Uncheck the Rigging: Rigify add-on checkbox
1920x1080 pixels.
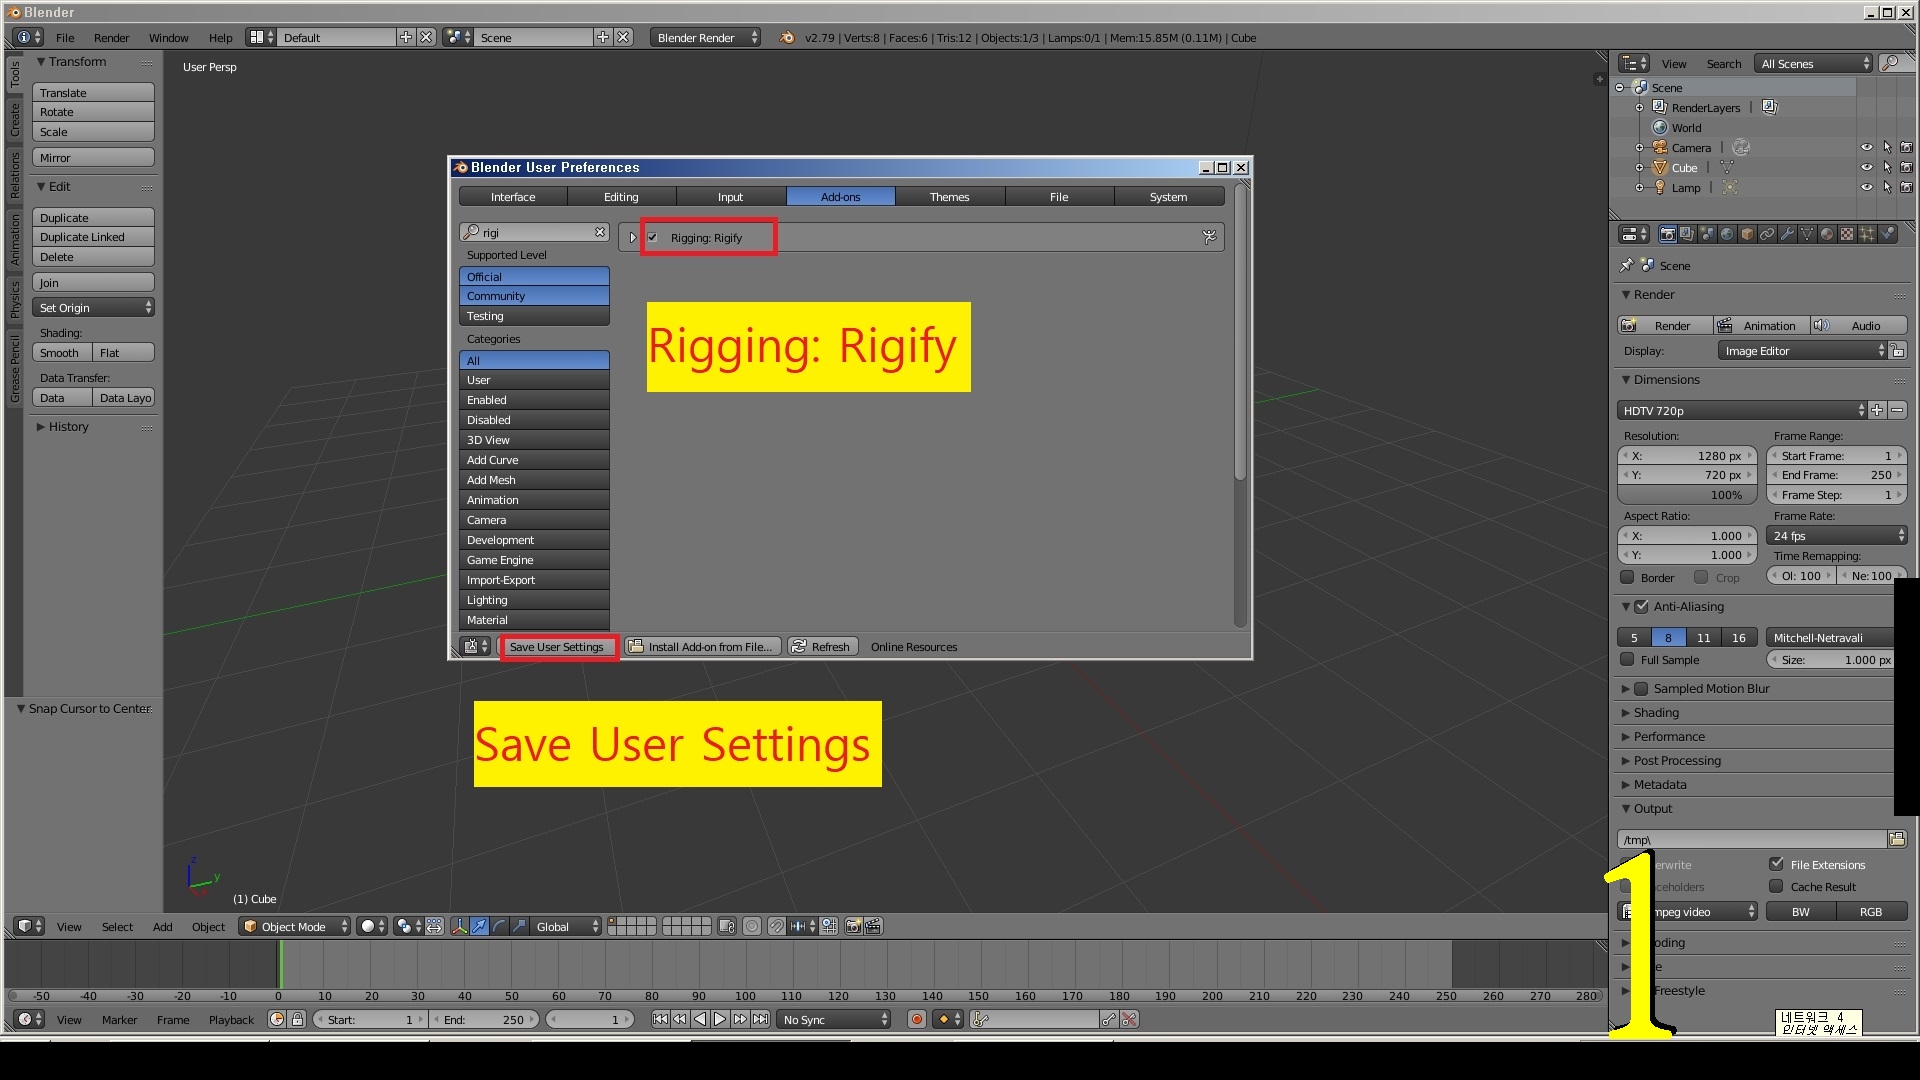[653, 237]
